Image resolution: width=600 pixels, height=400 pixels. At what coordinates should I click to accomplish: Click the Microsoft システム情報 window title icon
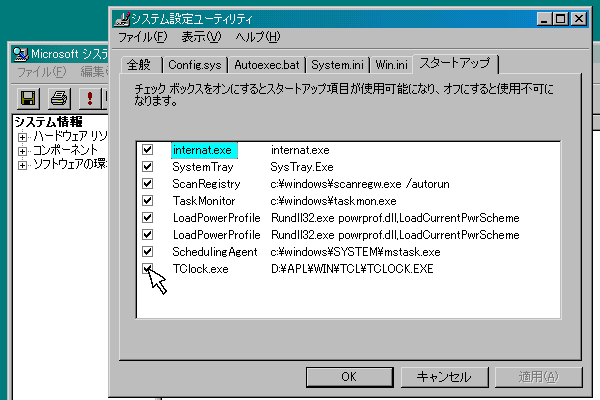[x=20, y=54]
